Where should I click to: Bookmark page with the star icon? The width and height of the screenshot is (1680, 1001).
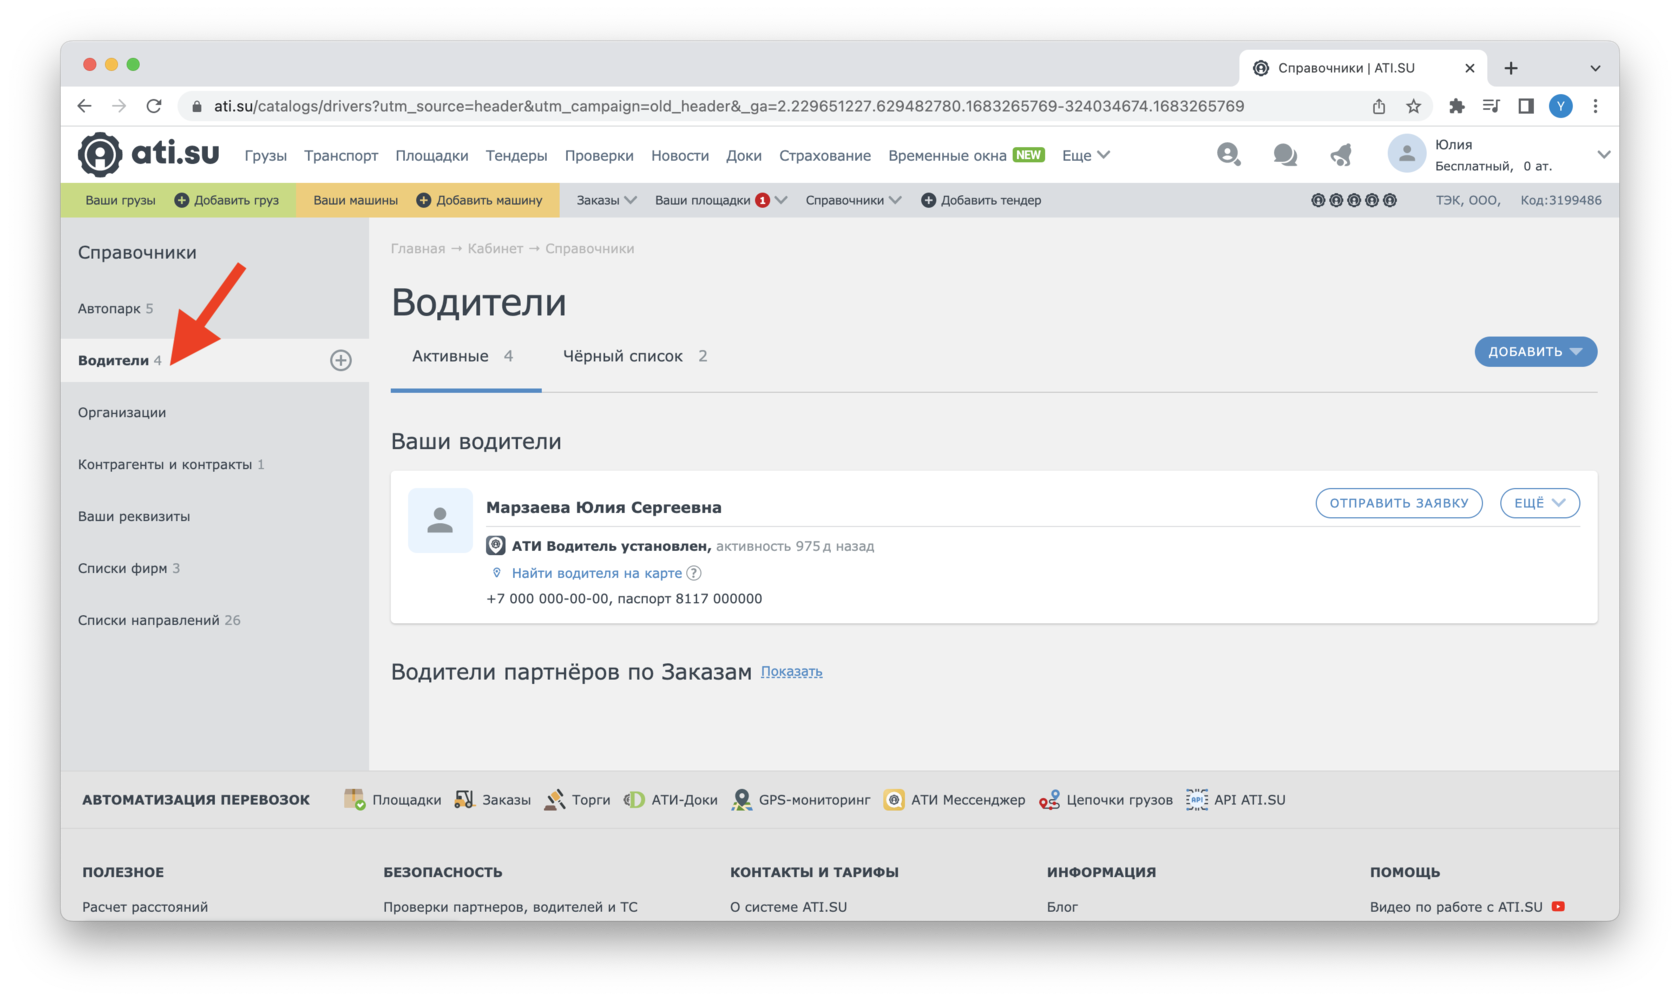pos(1413,106)
